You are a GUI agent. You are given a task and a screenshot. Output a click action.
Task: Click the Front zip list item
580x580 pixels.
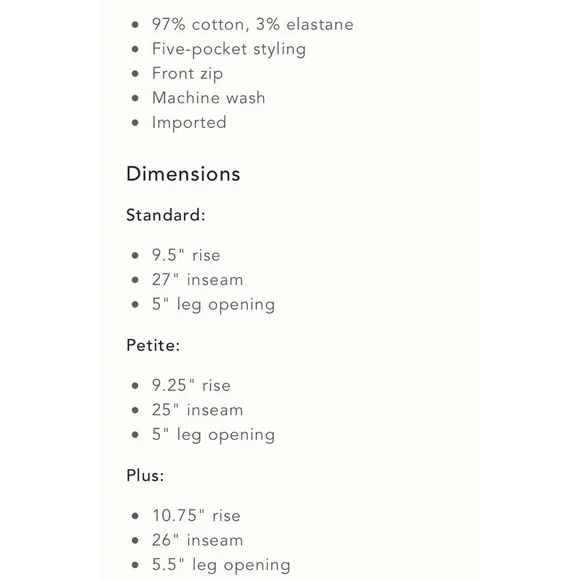188,74
